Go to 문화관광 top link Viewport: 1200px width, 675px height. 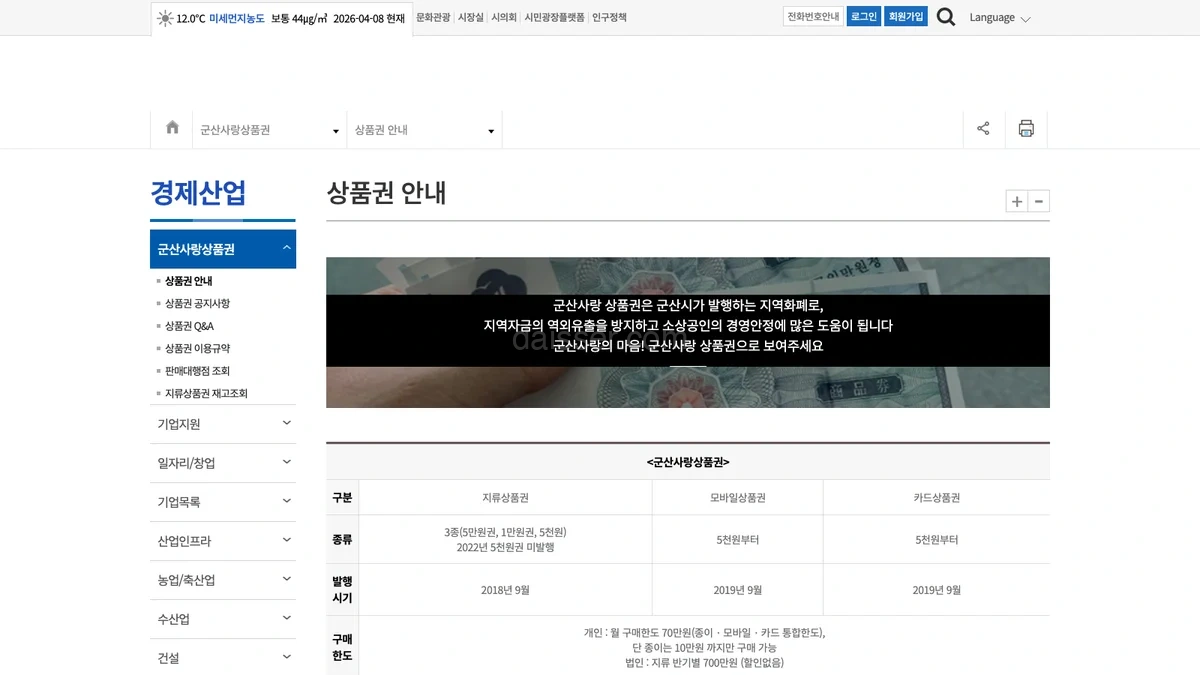point(433,18)
